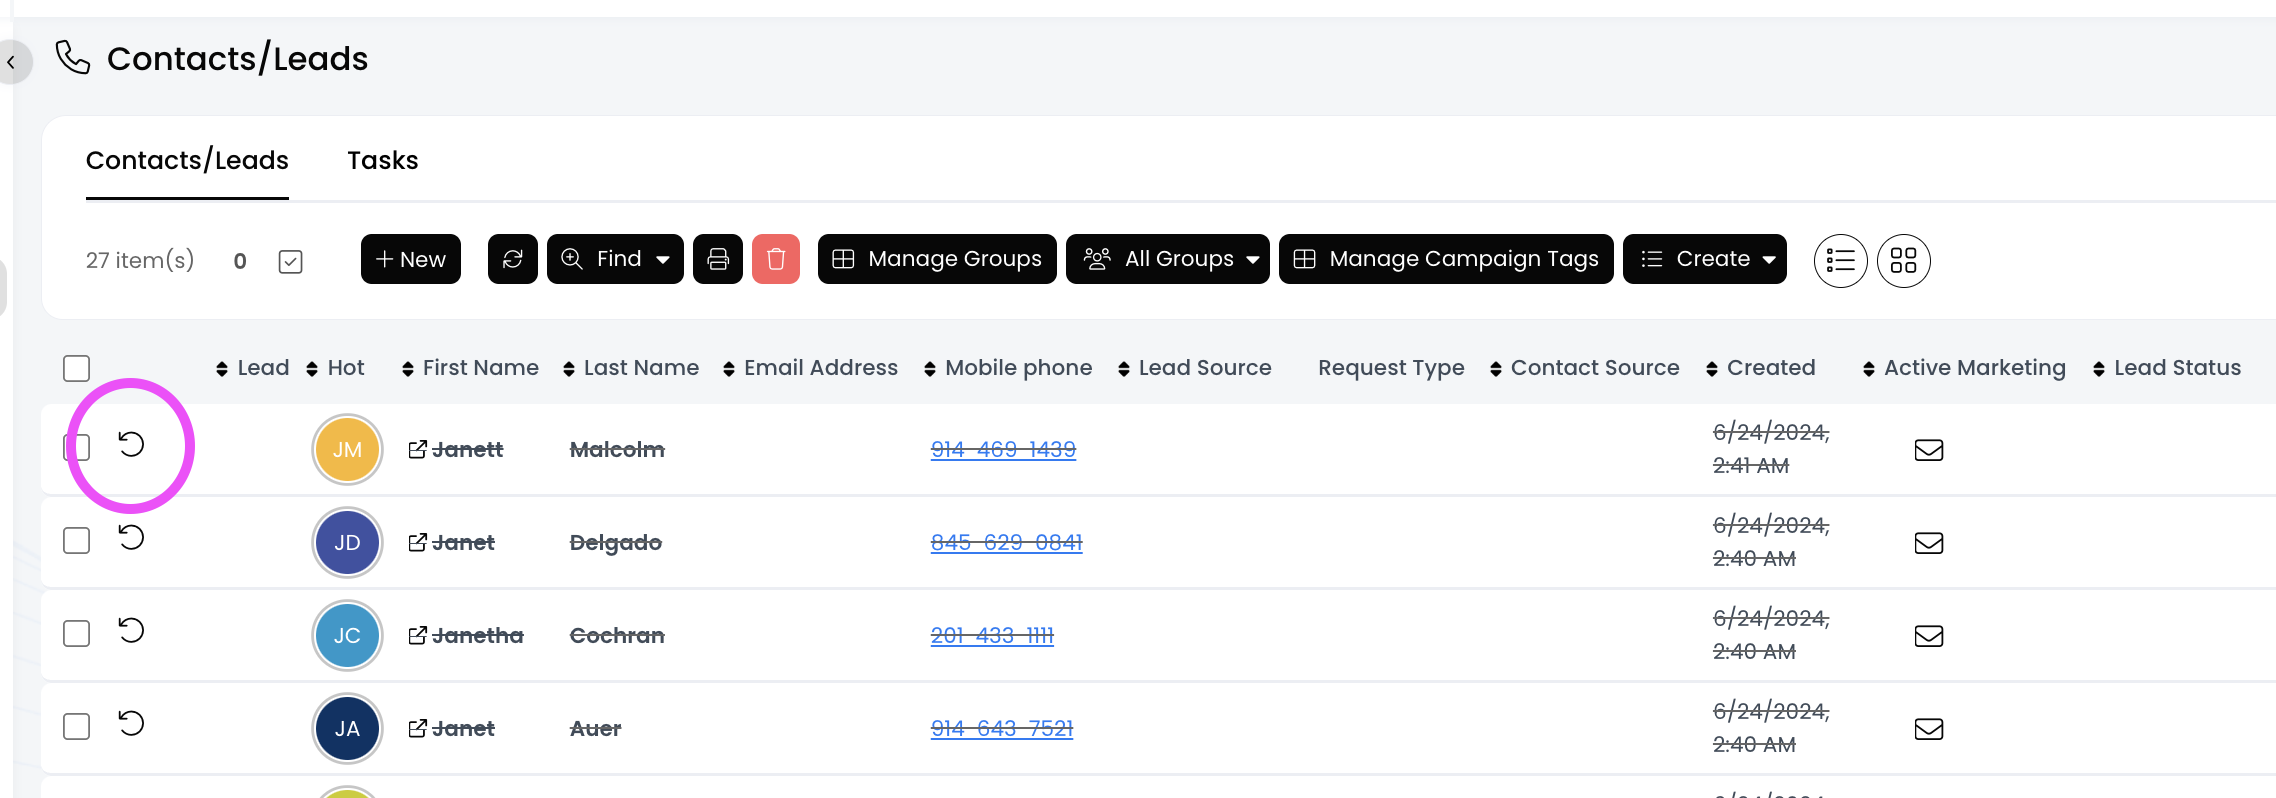Click email envelope icon for Janetha Cochran
2276x798 pixels.
[1928, 636]
